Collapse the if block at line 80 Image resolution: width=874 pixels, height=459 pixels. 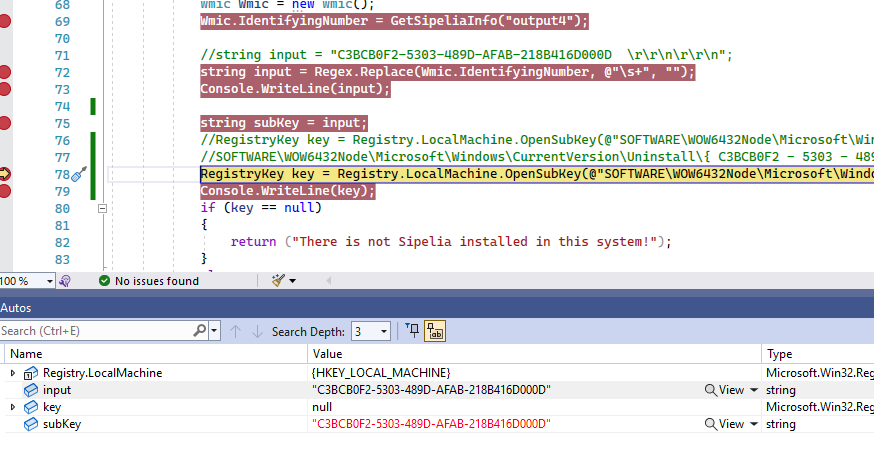[x=102, y=209]
